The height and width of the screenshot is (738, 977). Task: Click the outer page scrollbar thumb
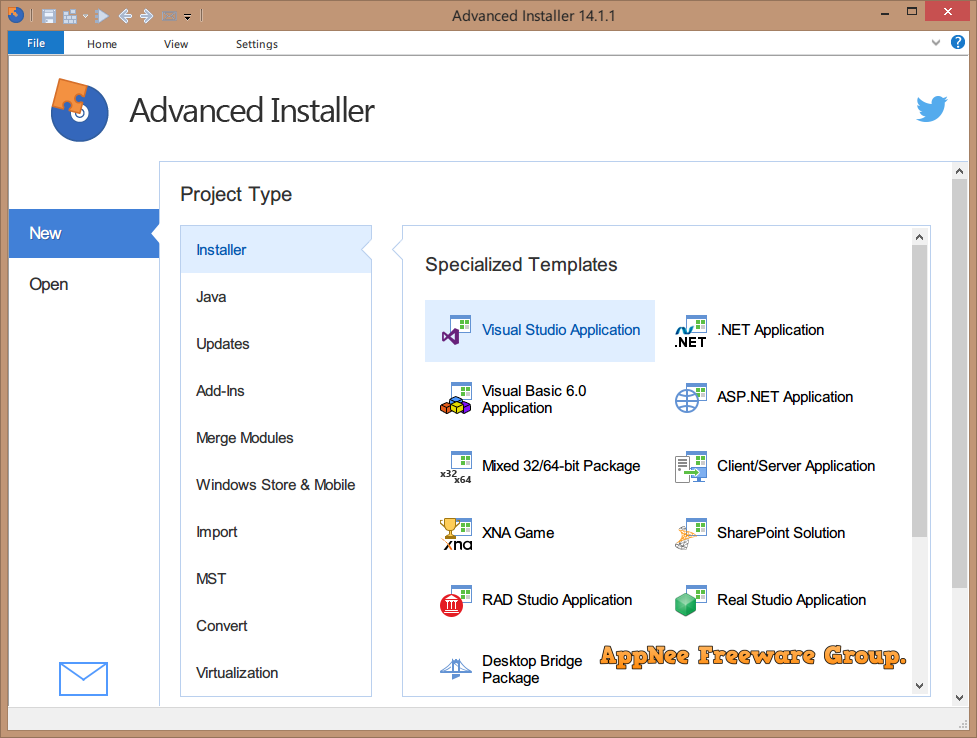(960, 383)
